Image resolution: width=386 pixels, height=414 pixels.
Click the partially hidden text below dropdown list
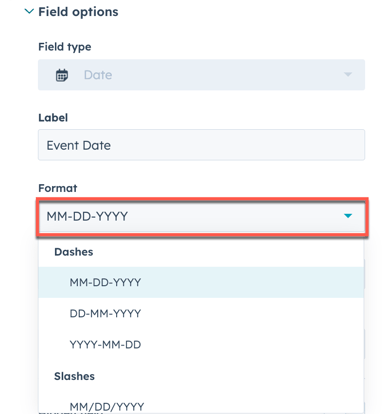click(72, 413)
